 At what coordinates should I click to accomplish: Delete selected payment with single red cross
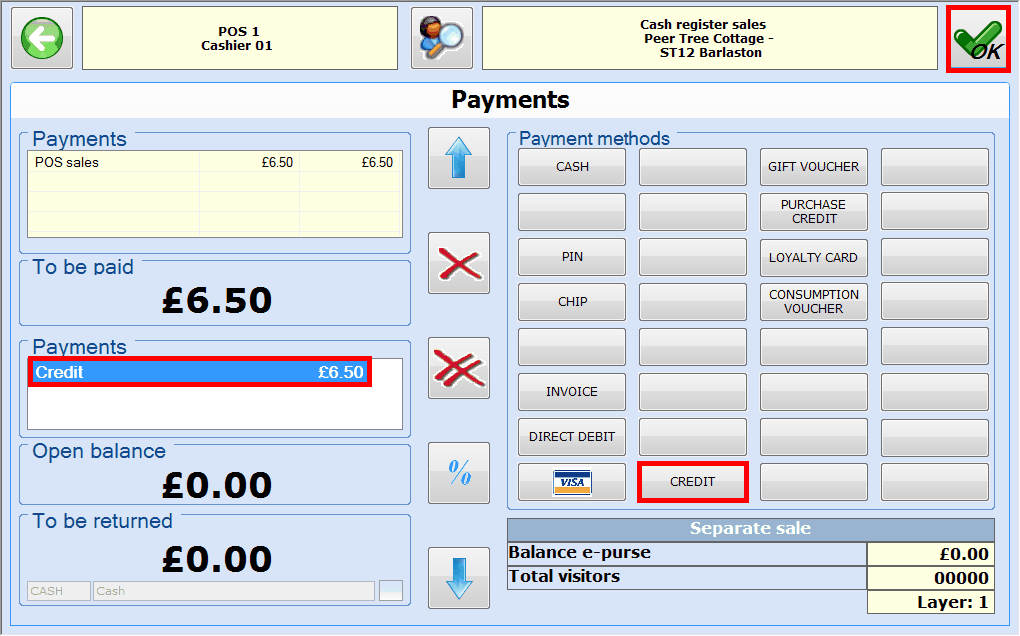(459, 264)
